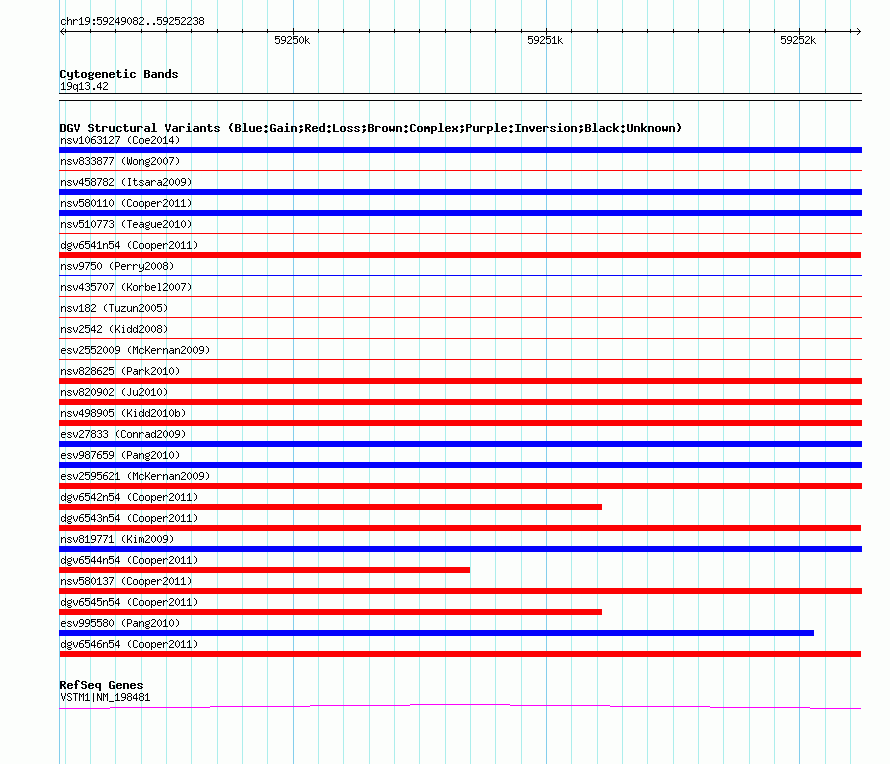Select the esv987659 (Pang2010) label
This screenshot has height=764, width=890.
click(120, 455)
